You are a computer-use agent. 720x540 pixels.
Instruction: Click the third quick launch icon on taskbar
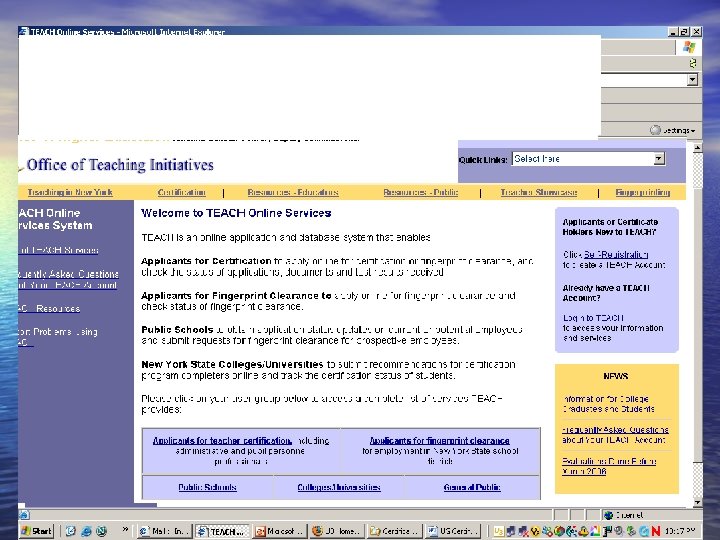coord(101,531)
